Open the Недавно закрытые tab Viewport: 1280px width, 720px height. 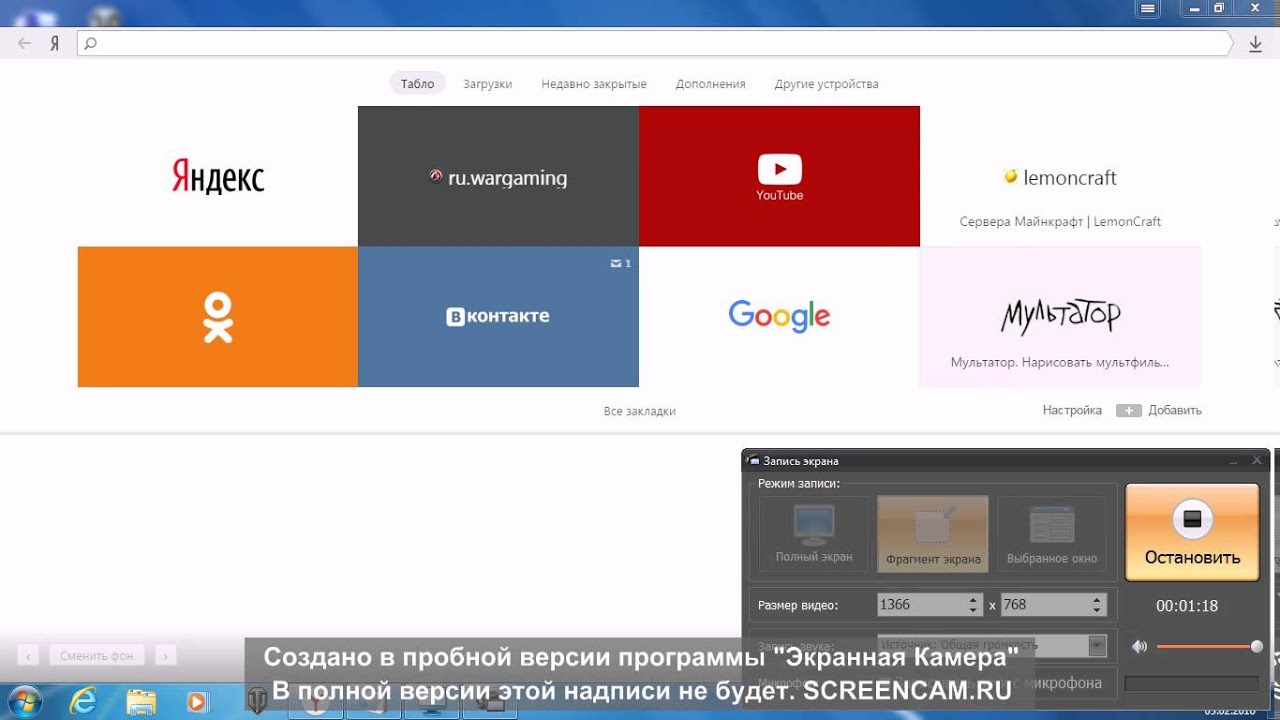[x=594, y=84]
